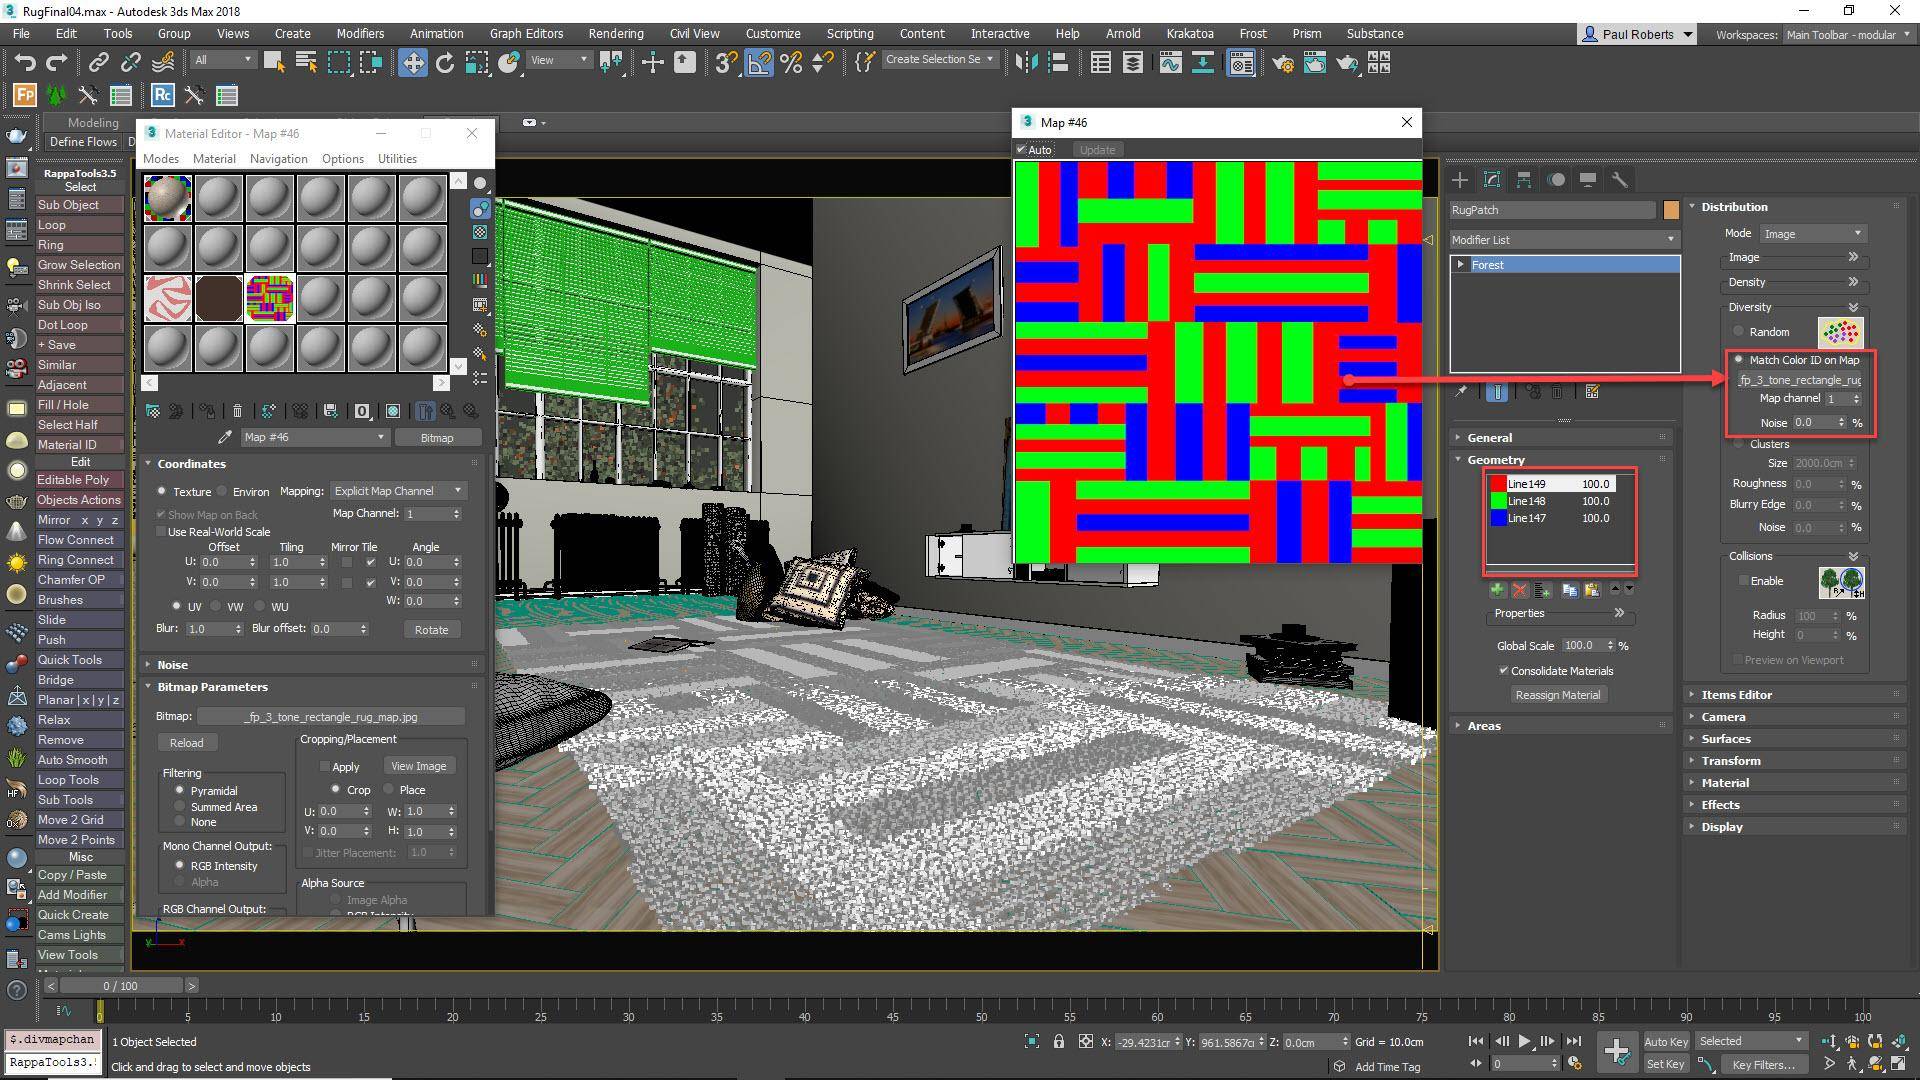Click the eyedropper to pick material from object
The width and height of the screenshot is (1920, 1080).
point(224,437)
